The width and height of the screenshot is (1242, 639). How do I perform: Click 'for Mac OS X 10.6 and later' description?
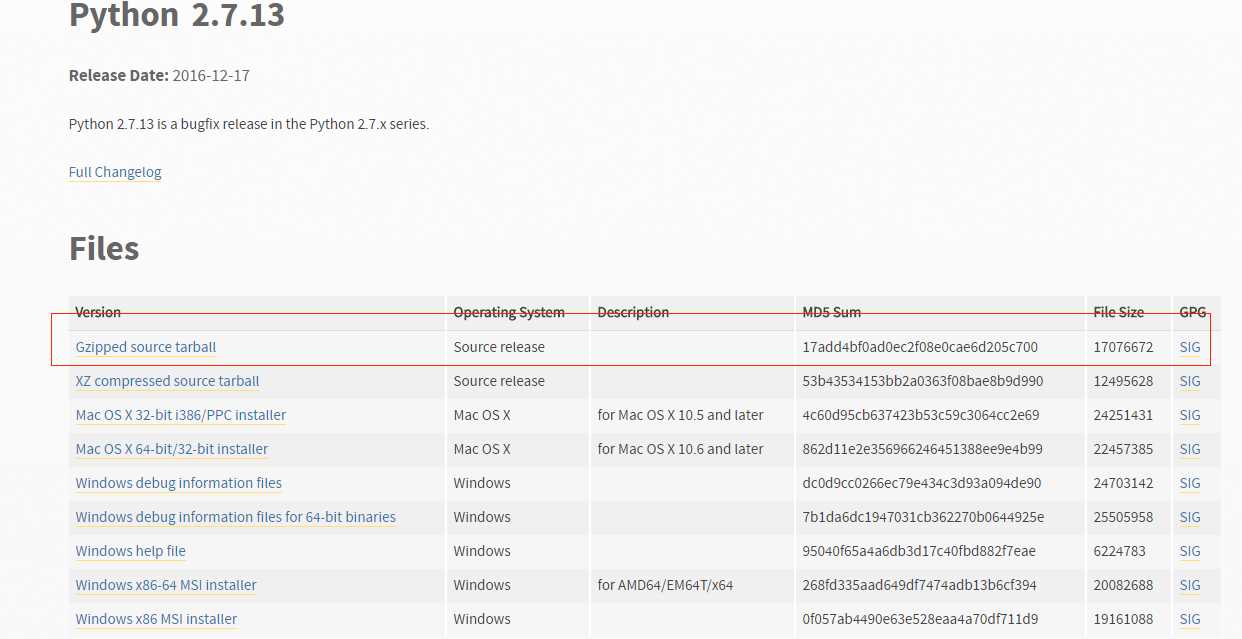680,449
